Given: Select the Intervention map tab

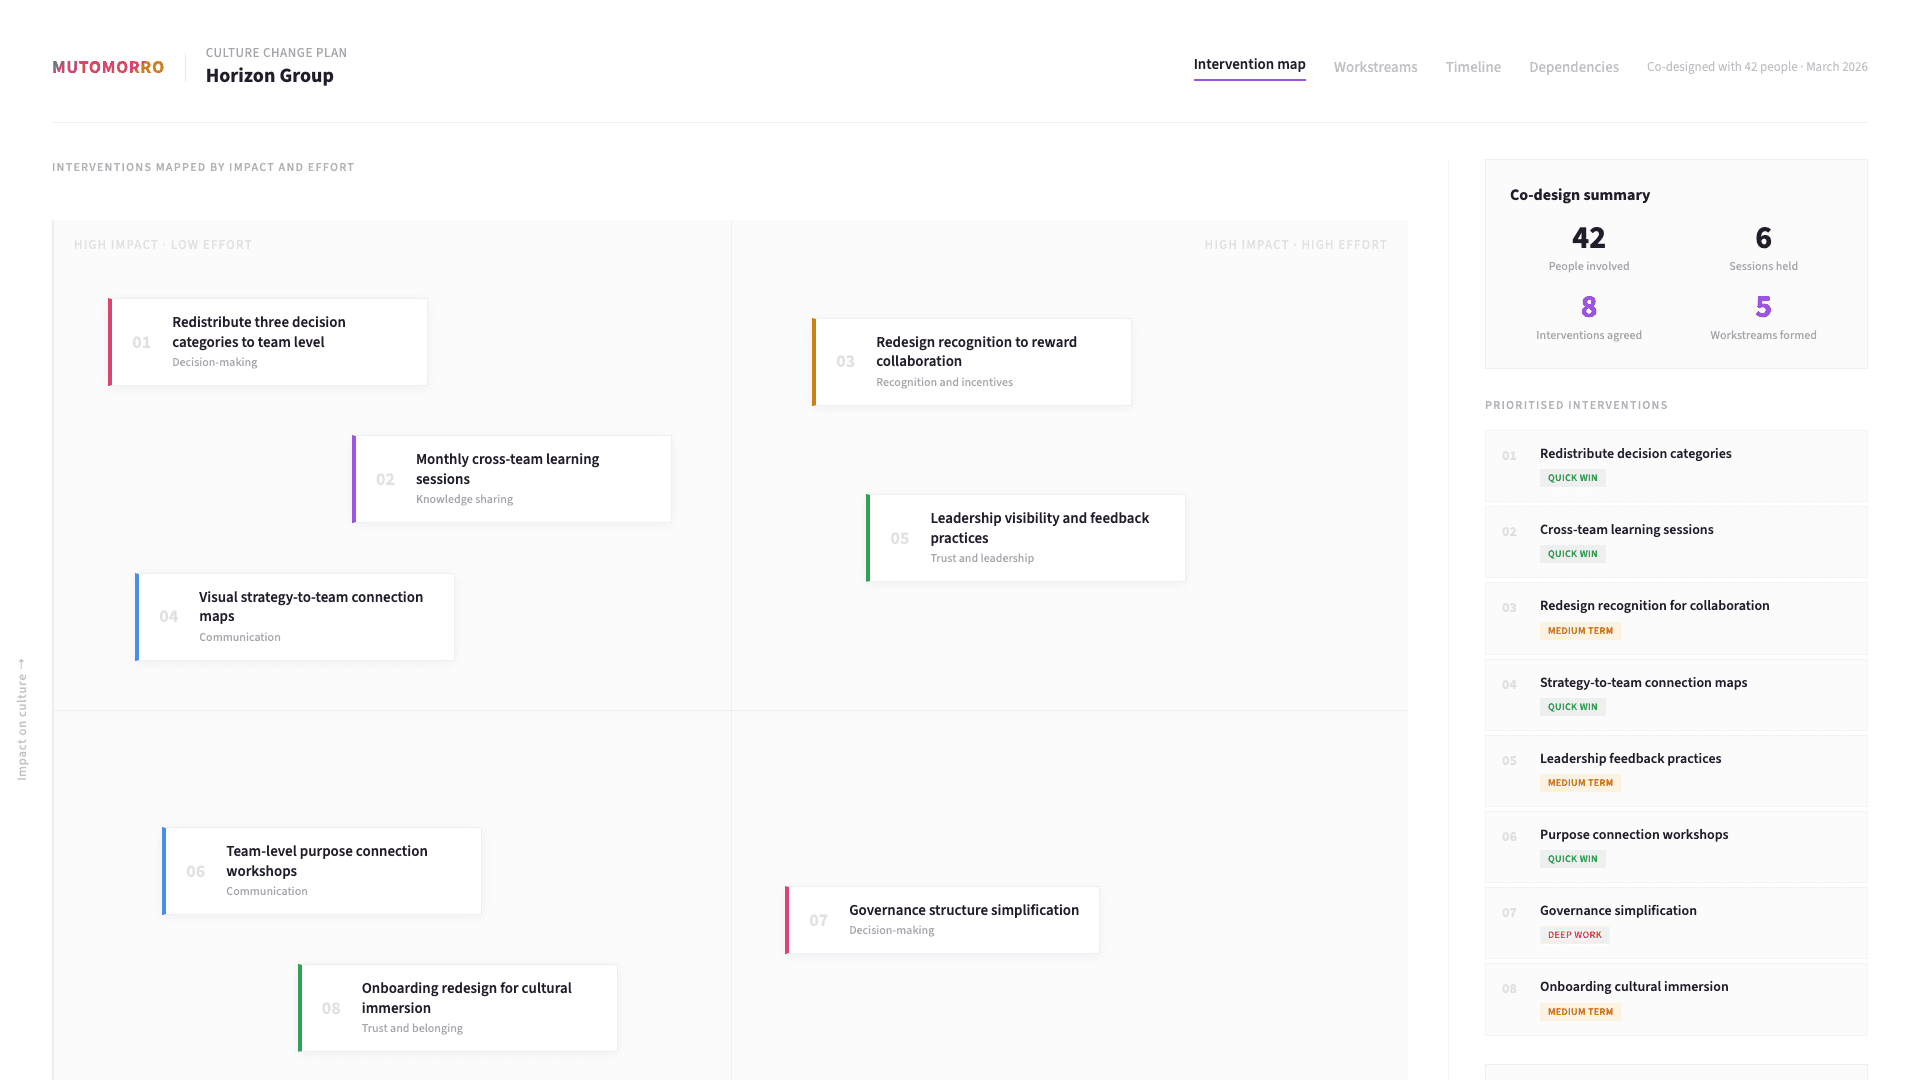Looking at the screenshot, I should (x=1249, y=64).
